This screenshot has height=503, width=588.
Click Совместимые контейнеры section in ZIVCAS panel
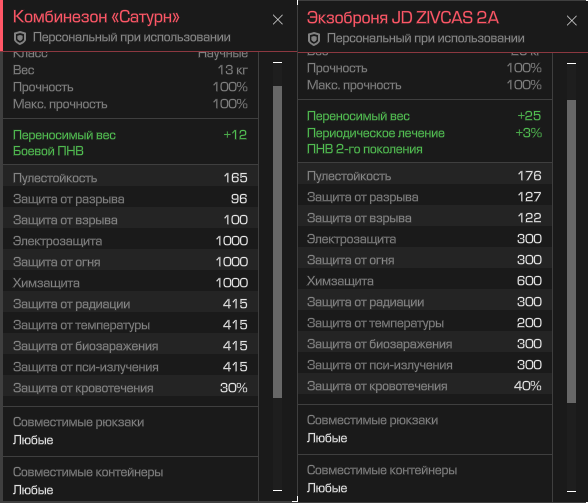pyautogui.click(x=425, y=479)
